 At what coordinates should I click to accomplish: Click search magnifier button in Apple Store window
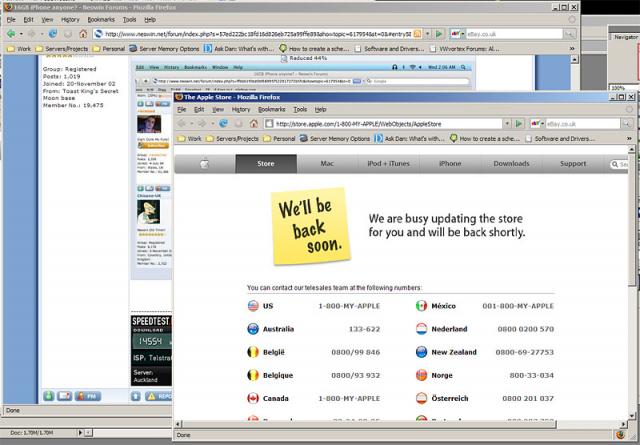point(627,123)
